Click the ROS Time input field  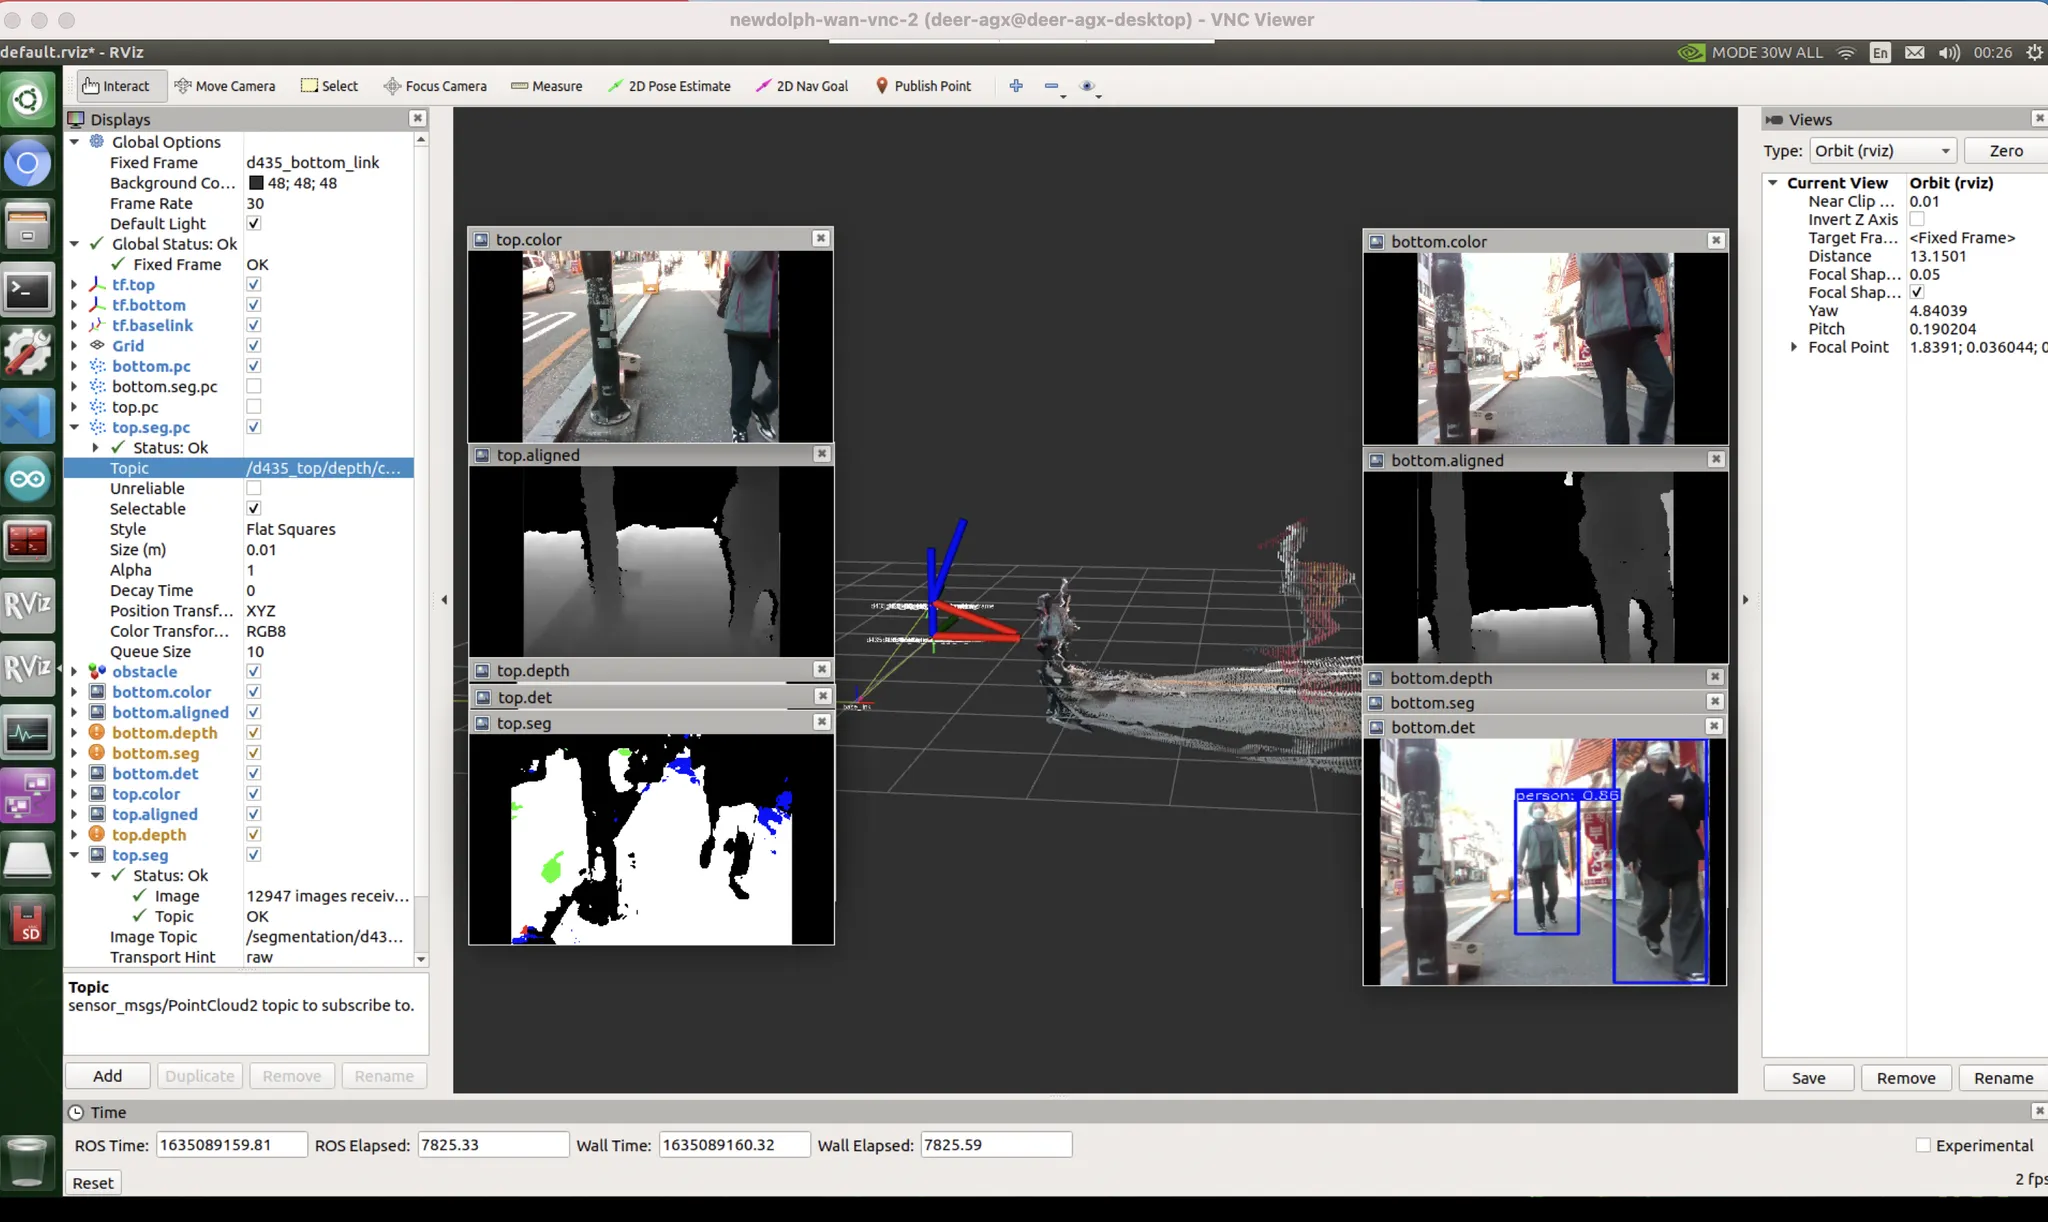coord(231,1145)
